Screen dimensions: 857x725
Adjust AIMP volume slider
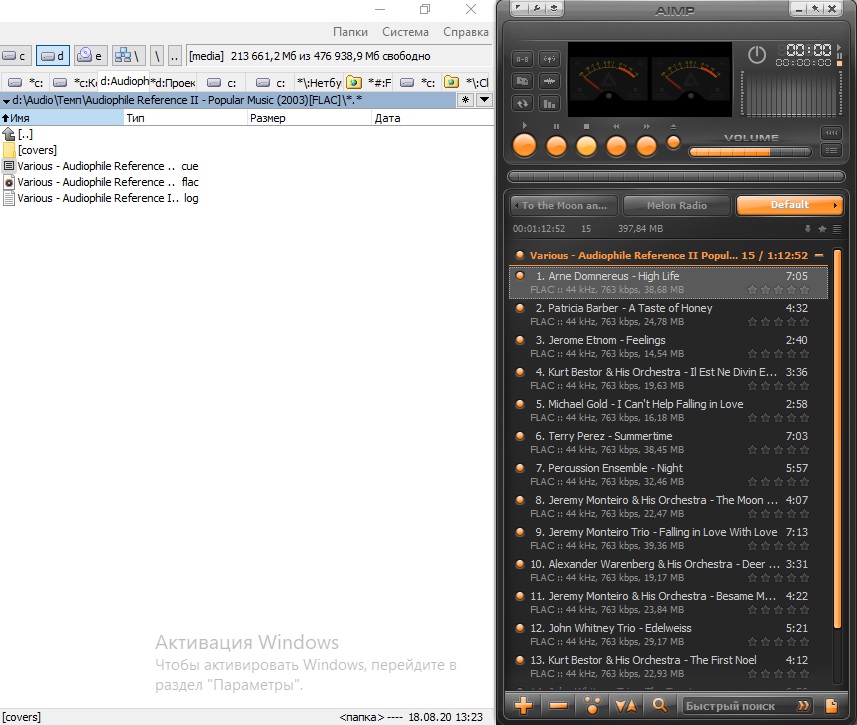click(750, 152)
